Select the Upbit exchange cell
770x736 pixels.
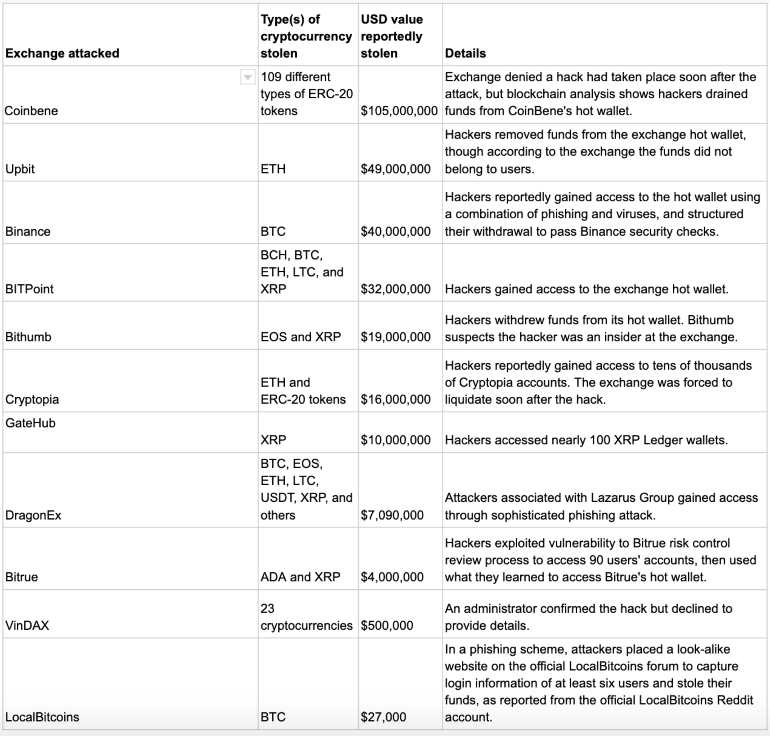pyautogui.click(x=130, y=153)
